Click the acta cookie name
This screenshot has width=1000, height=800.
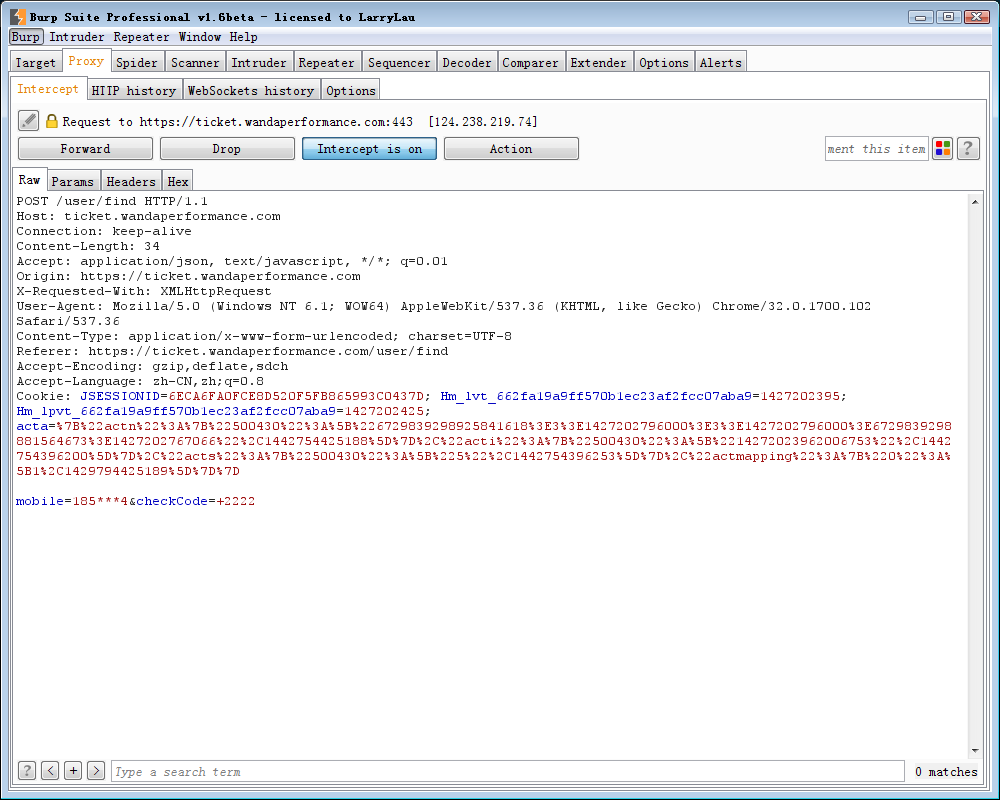pyautogui.click(x=32, y=426)
